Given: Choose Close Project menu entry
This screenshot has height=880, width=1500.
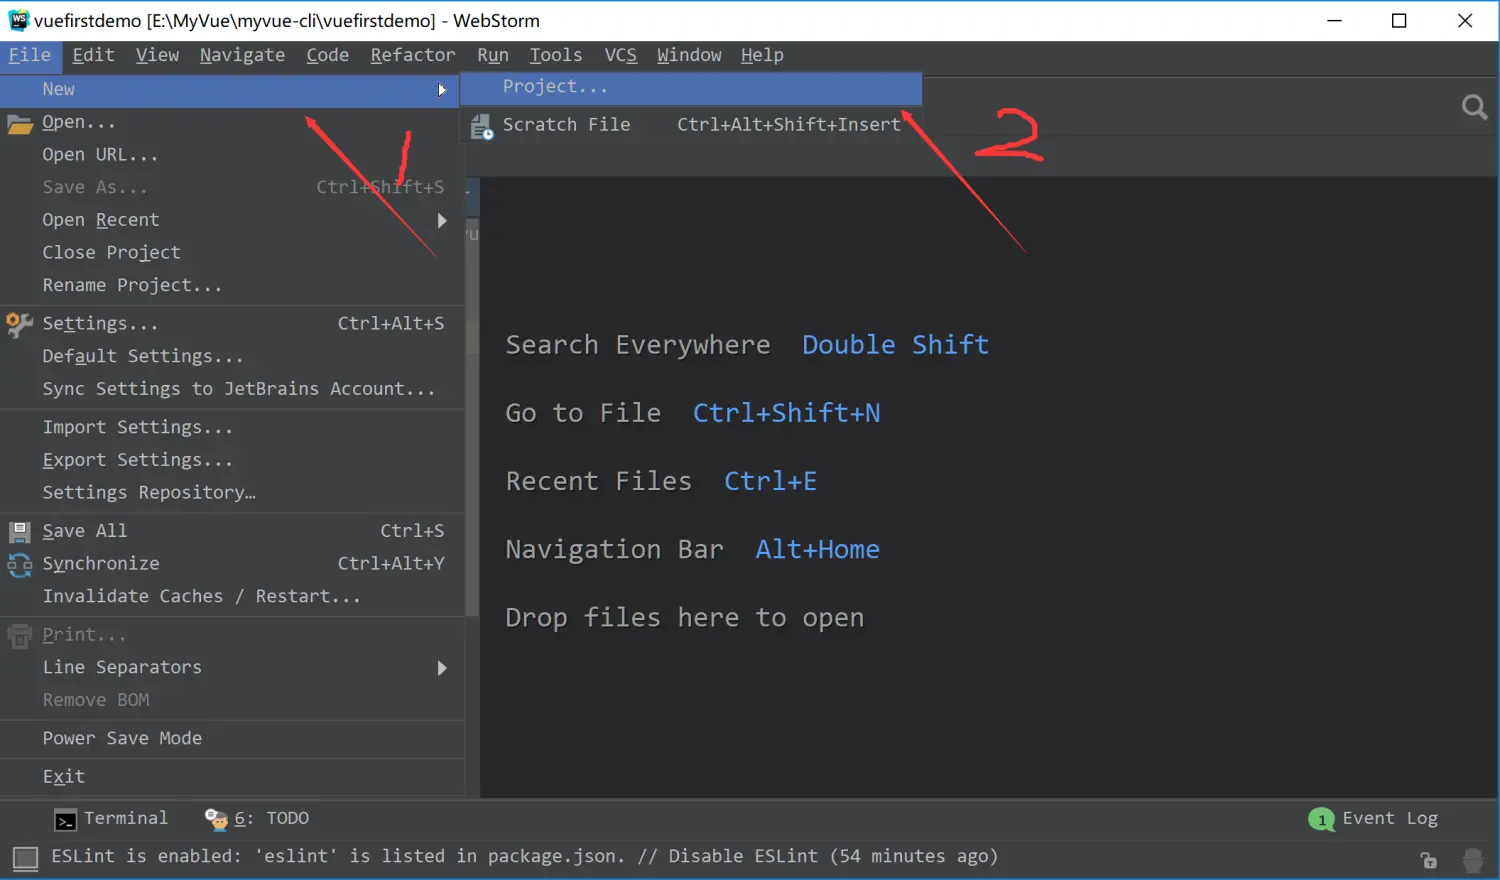Looking at the screenshot, I should (x=232, y=253).
